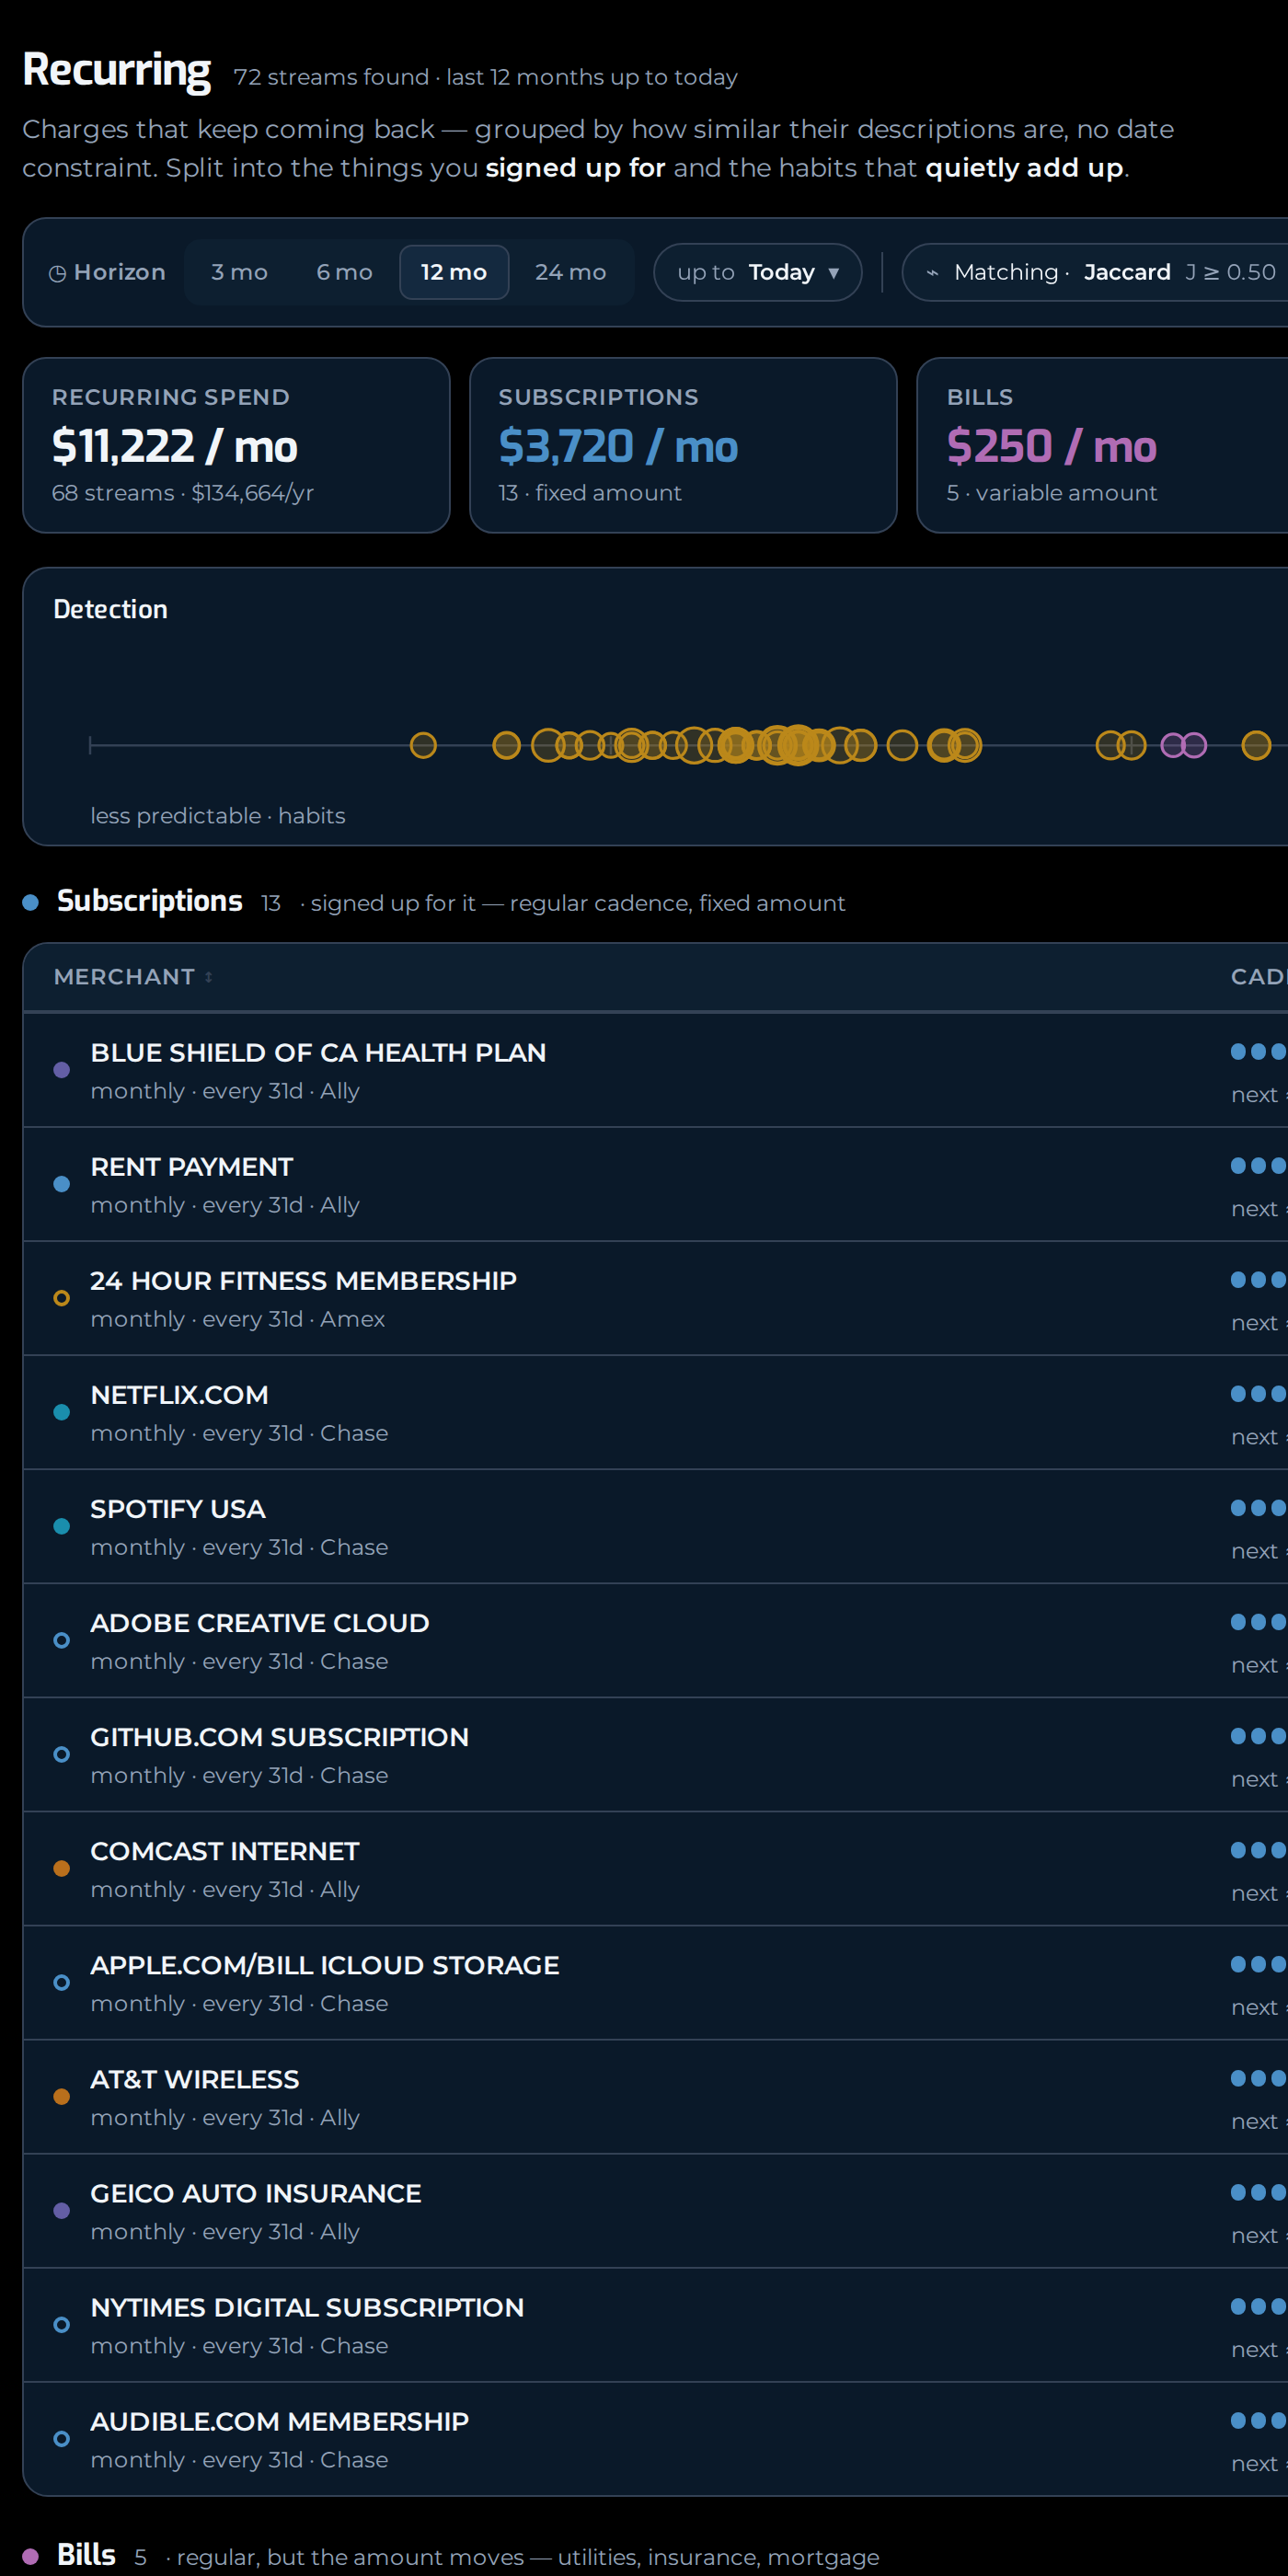Click the Comcast Internet orange dot icon

[61, 1868]
